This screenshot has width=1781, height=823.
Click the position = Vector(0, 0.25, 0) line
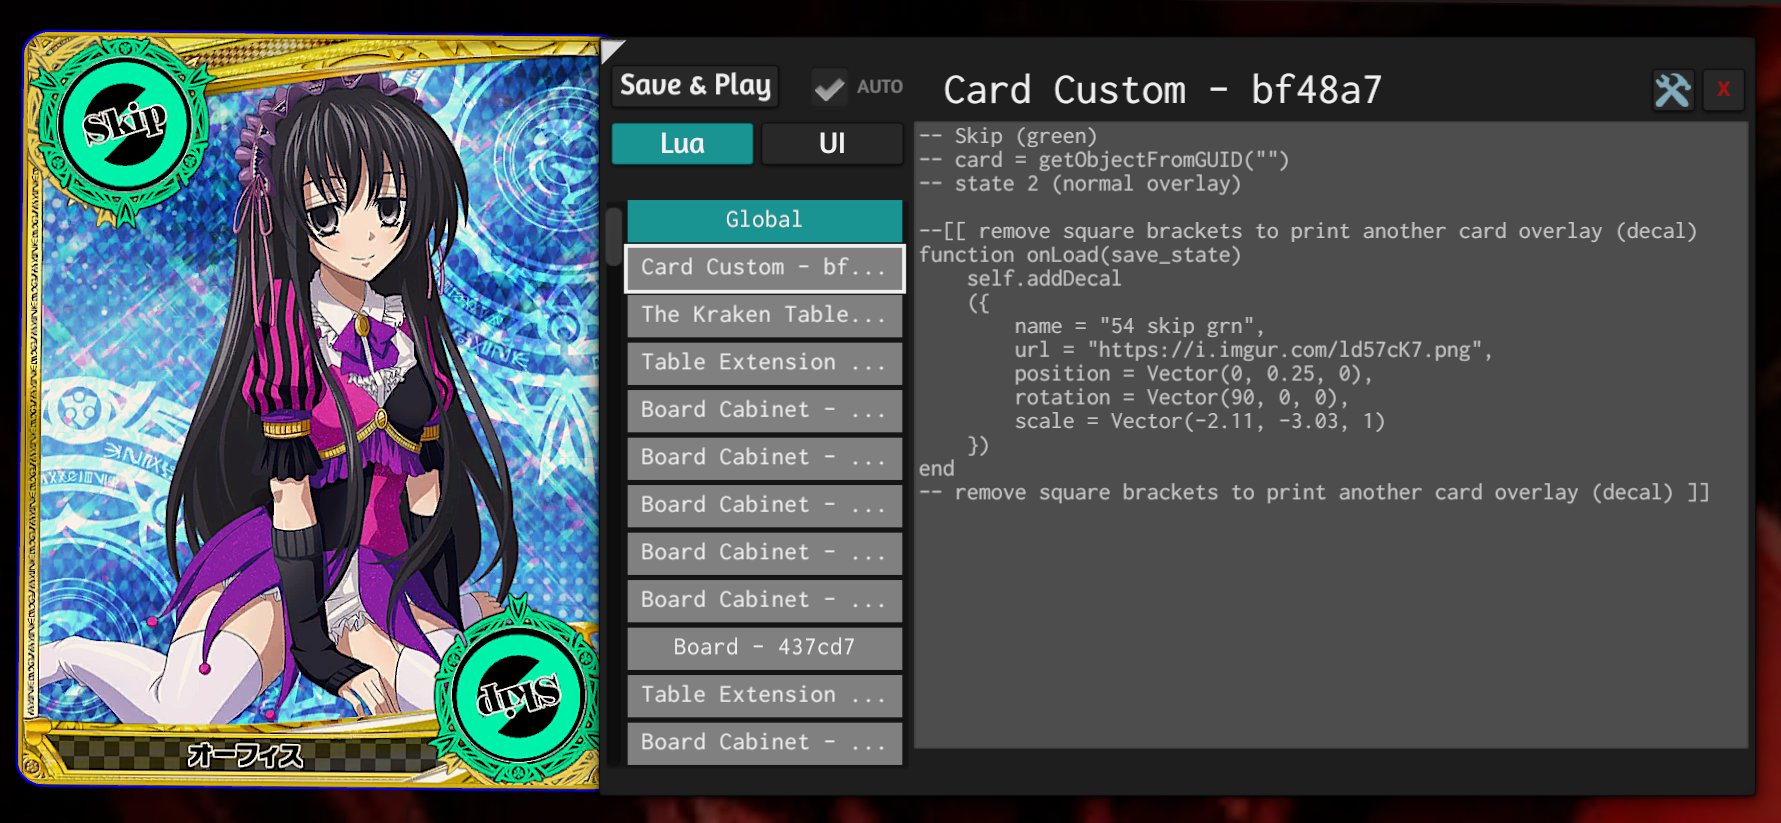tap(1193, 374)
